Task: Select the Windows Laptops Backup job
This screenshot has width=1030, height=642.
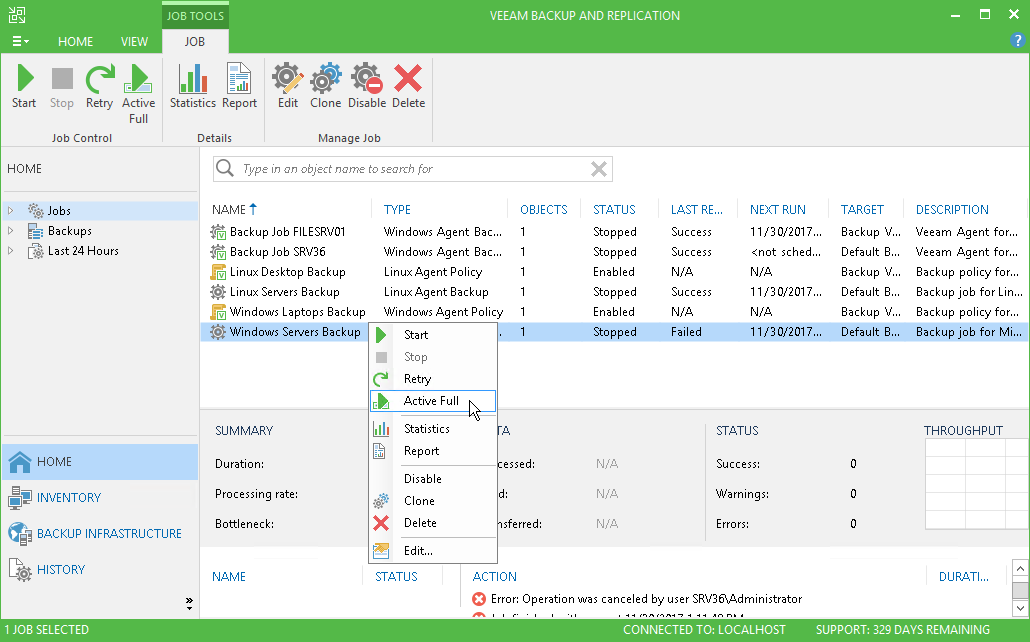Action: tap(612, 312)
